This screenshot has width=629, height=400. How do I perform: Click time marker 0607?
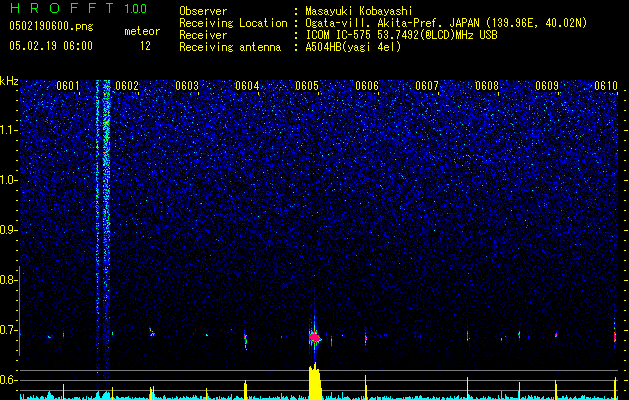(x=427, y=86)
